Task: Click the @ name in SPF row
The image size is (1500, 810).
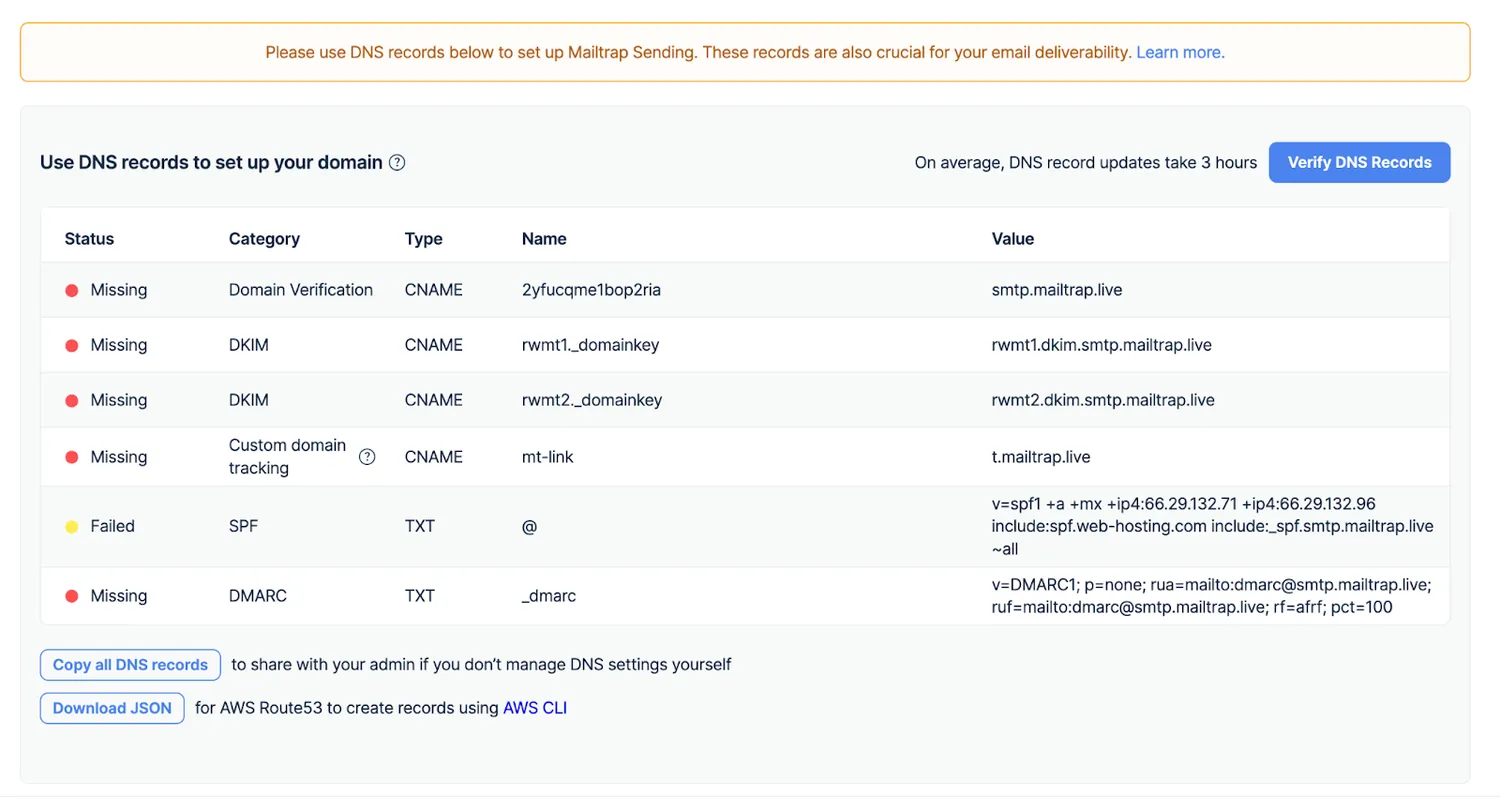Action: coord(530,526)
